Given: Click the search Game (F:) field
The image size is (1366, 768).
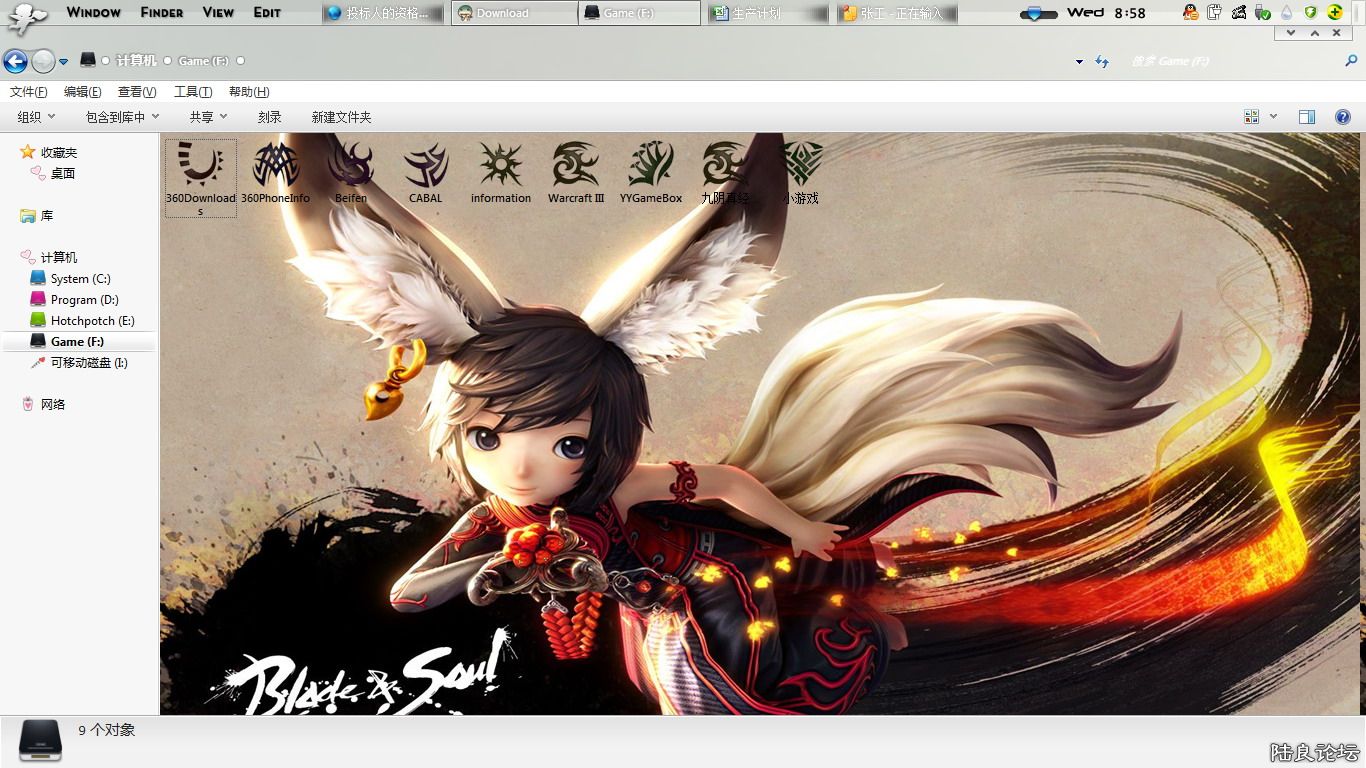Looking at the screenshot, I should [1230, 61].
